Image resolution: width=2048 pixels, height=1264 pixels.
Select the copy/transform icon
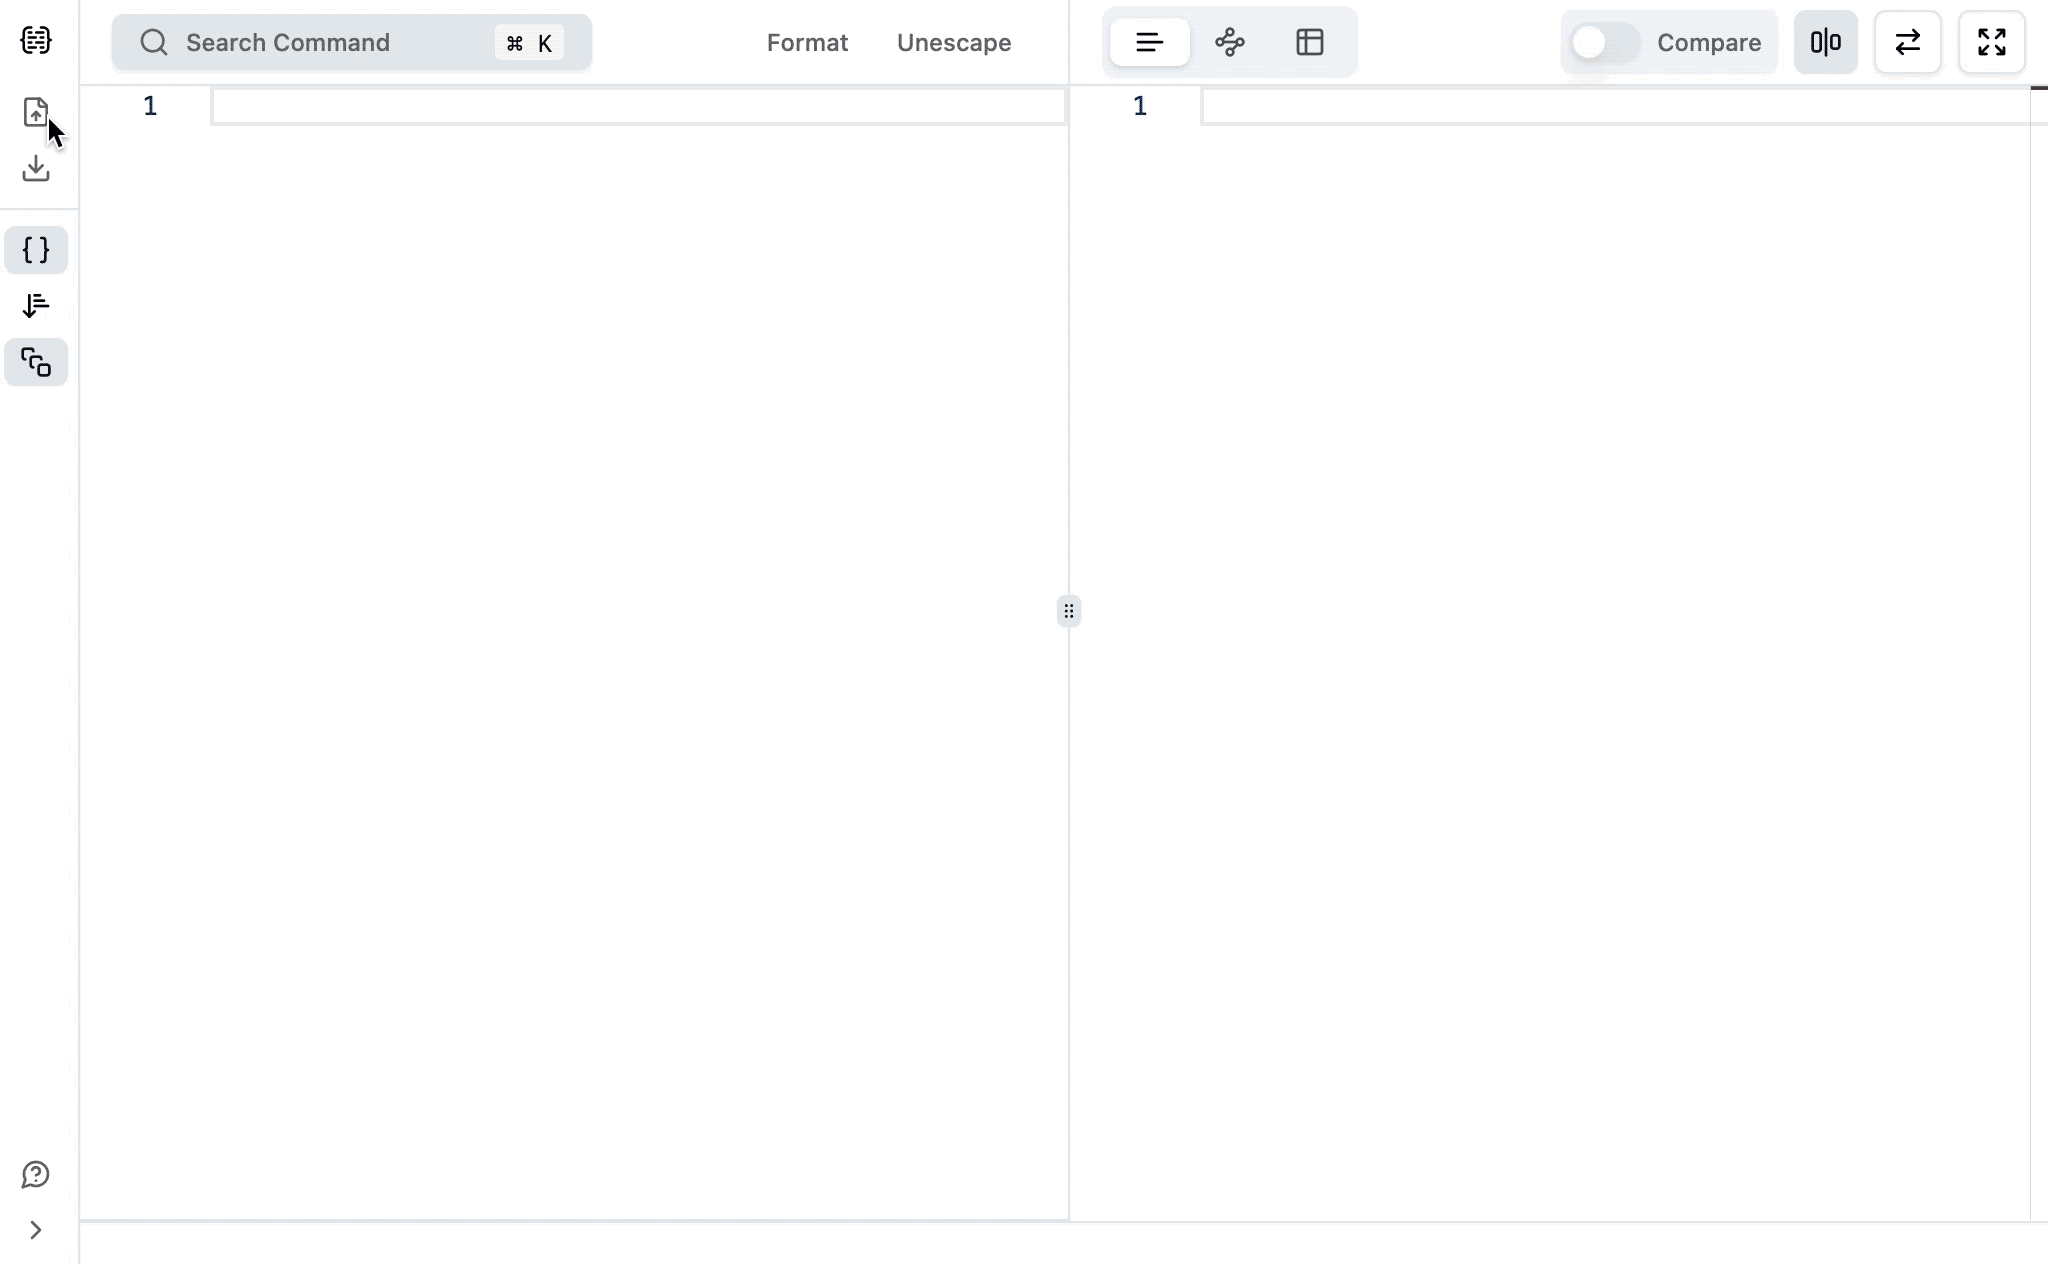coord(37,363)
